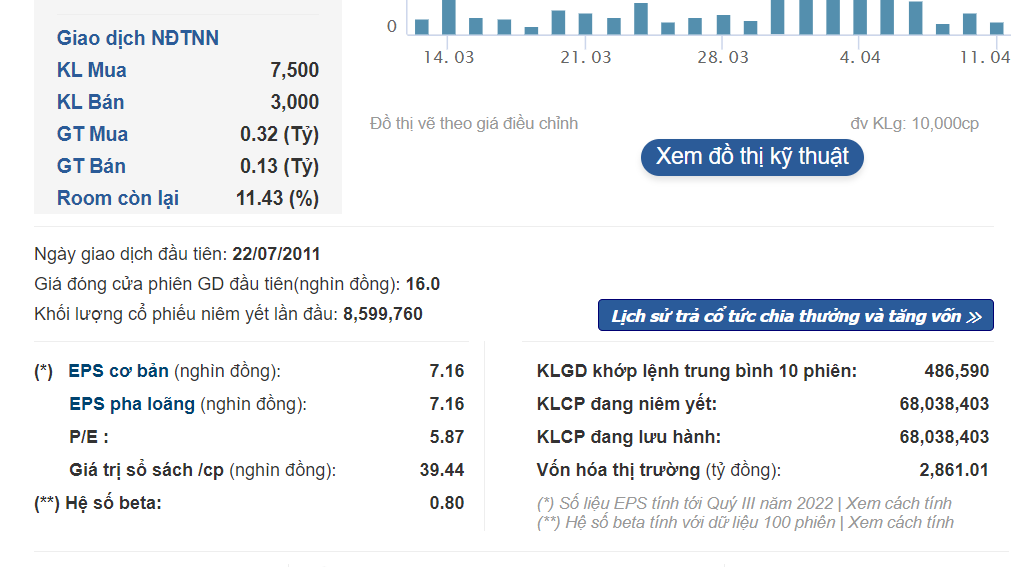Select the GT Mua value 0.32 (Tỷ)

279,134
